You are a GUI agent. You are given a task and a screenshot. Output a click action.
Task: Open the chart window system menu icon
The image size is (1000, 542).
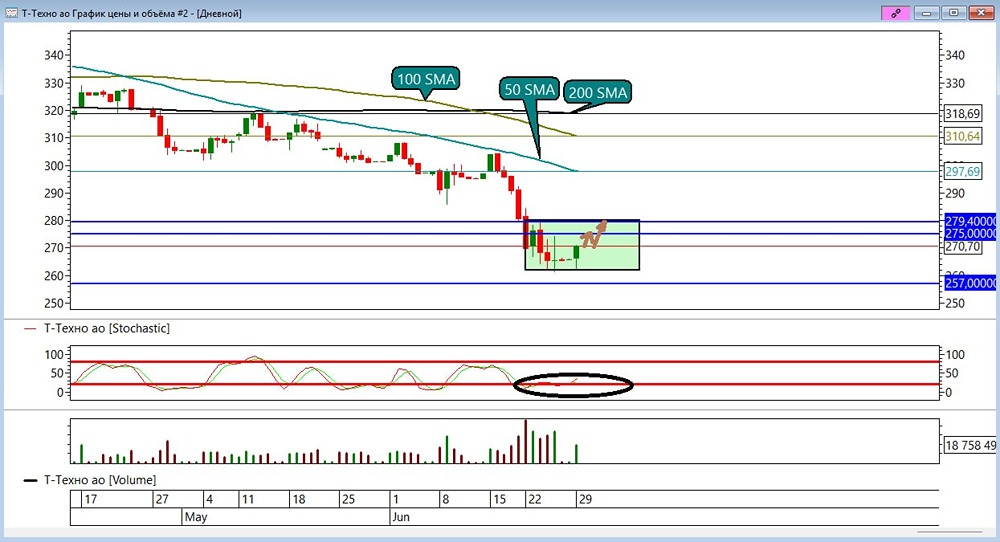click(11, 13)
